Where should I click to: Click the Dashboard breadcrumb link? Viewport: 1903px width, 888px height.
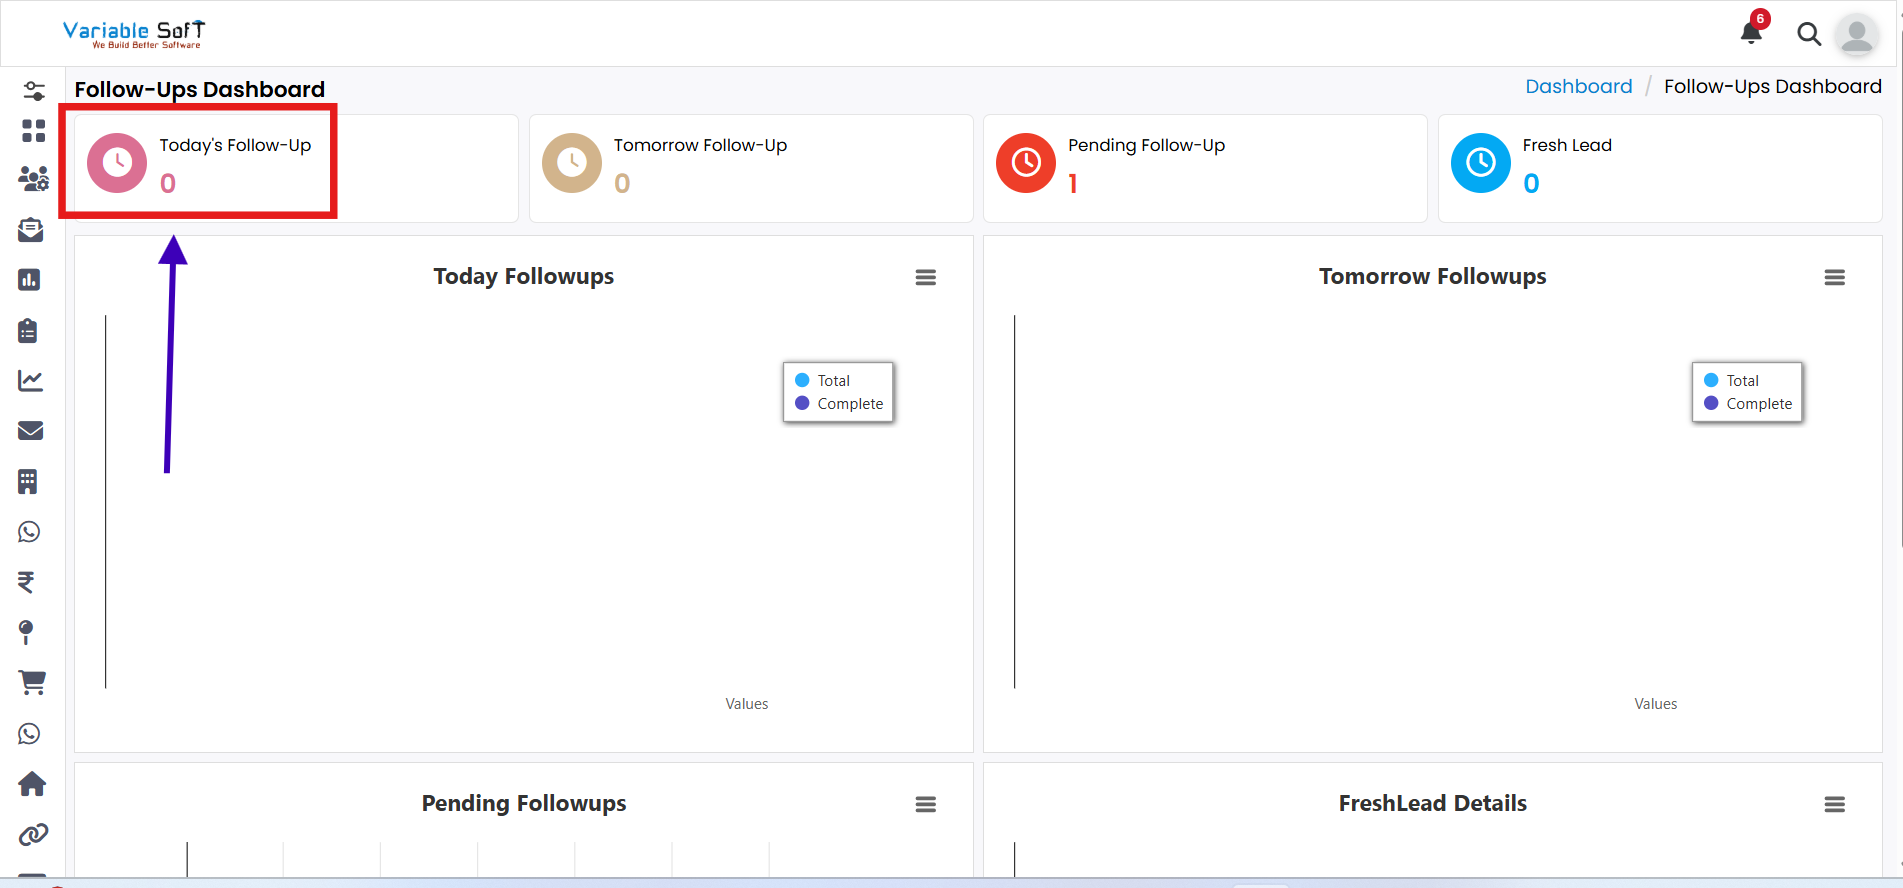click(1578, 87)
